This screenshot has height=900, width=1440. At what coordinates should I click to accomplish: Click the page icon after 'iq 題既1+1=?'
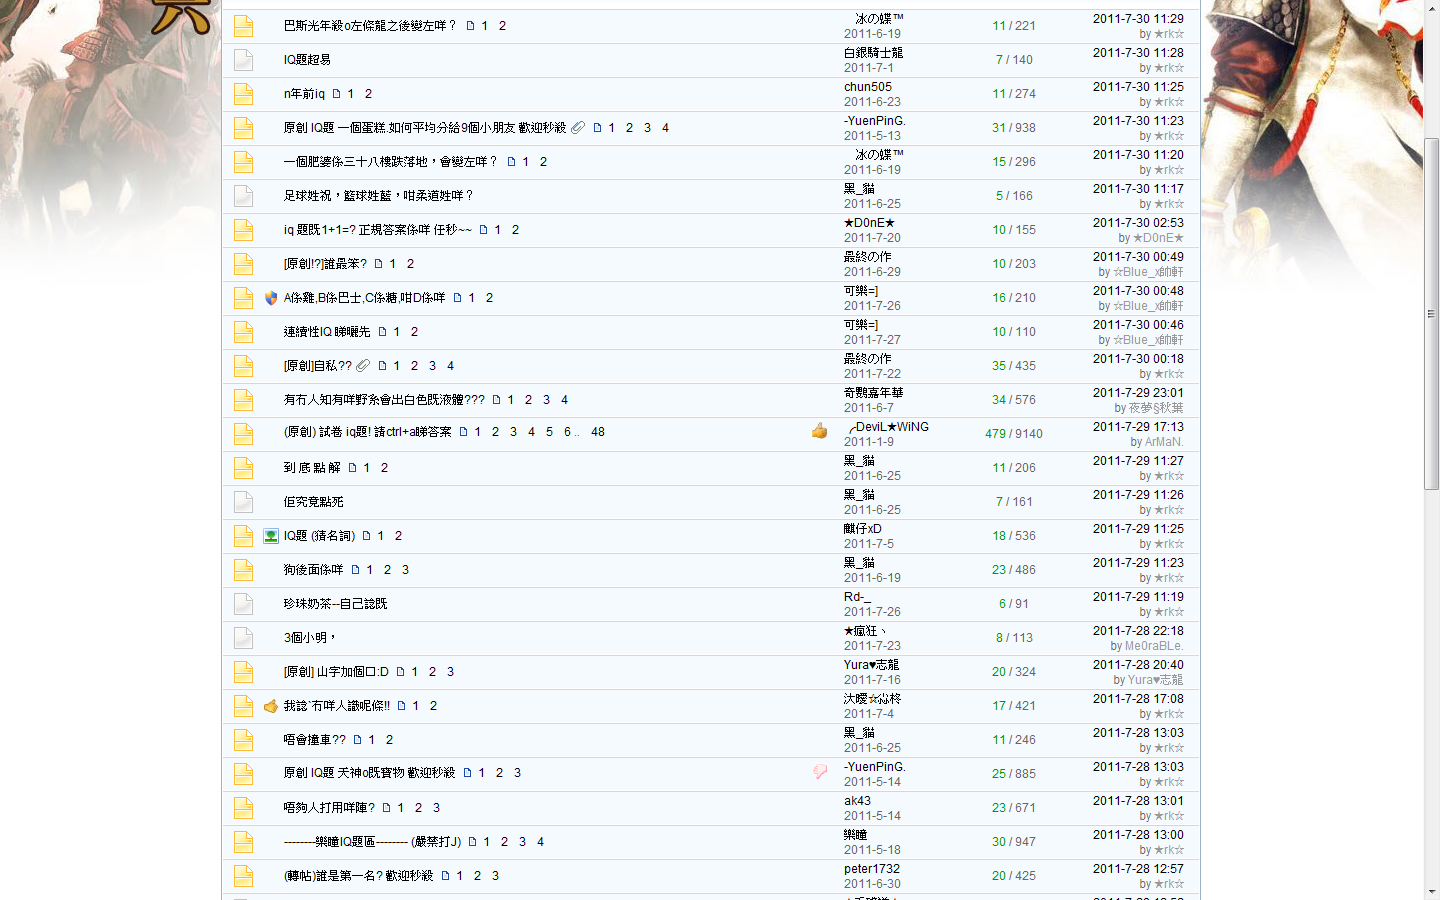click(x=483, y=230)
